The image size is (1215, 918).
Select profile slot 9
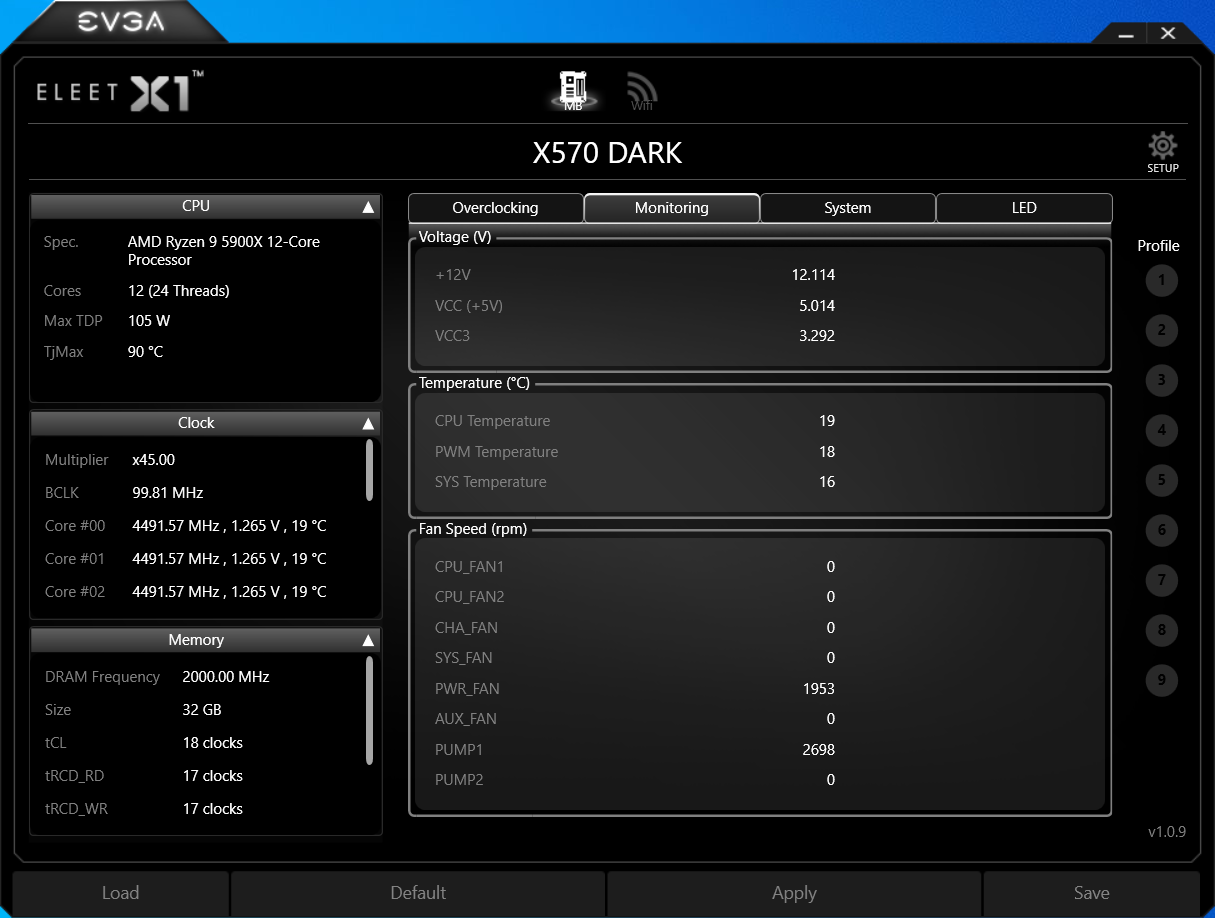click(1161, 680)
